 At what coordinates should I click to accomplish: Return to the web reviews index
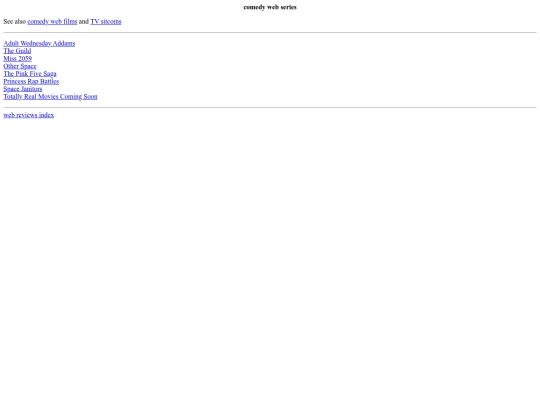point(29,115)
